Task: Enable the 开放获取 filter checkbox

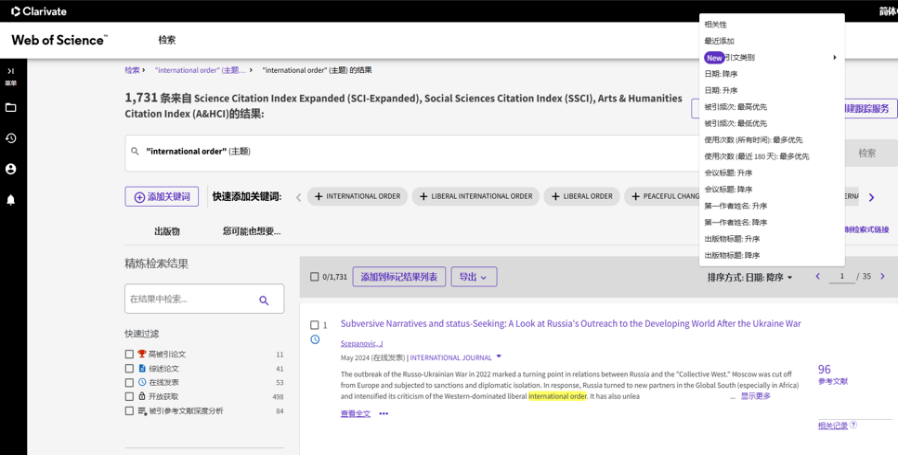Action: tap(129, 396)
